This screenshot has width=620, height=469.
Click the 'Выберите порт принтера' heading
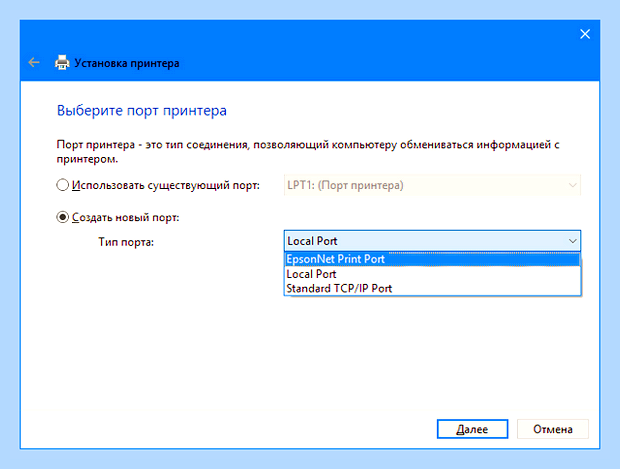pyautogui.click(x=142, y=110)
